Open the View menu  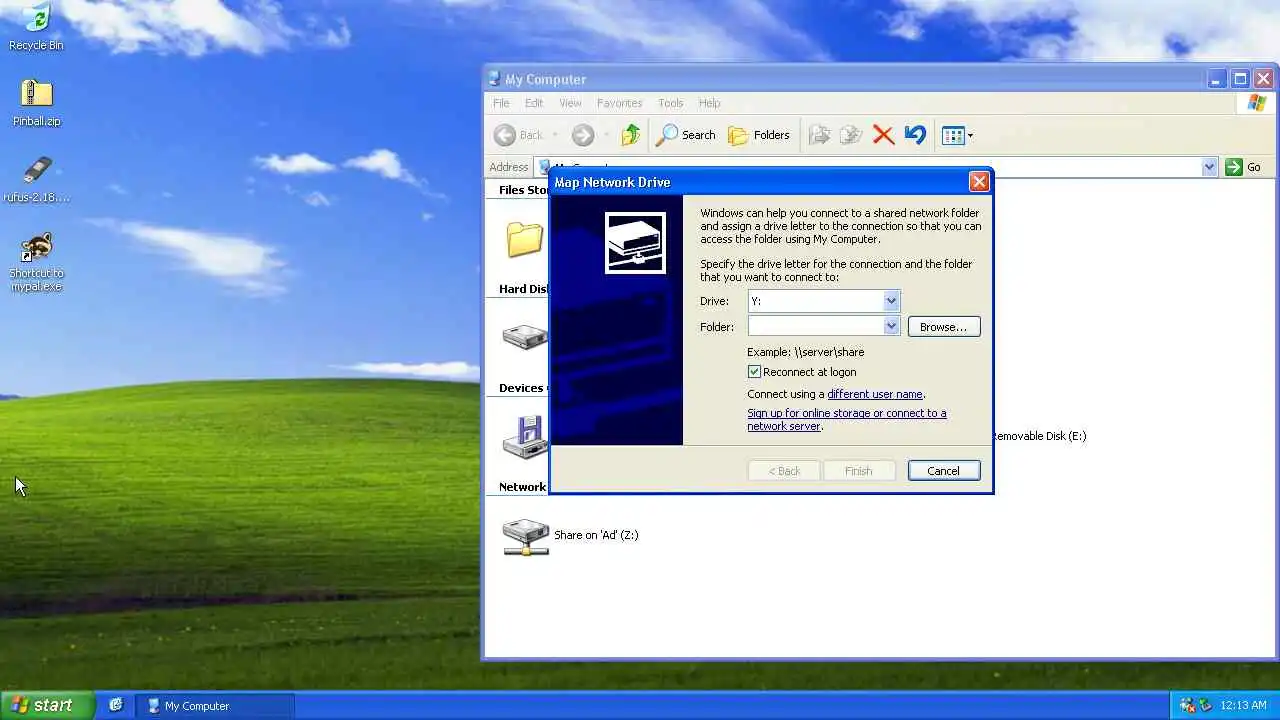570,103
